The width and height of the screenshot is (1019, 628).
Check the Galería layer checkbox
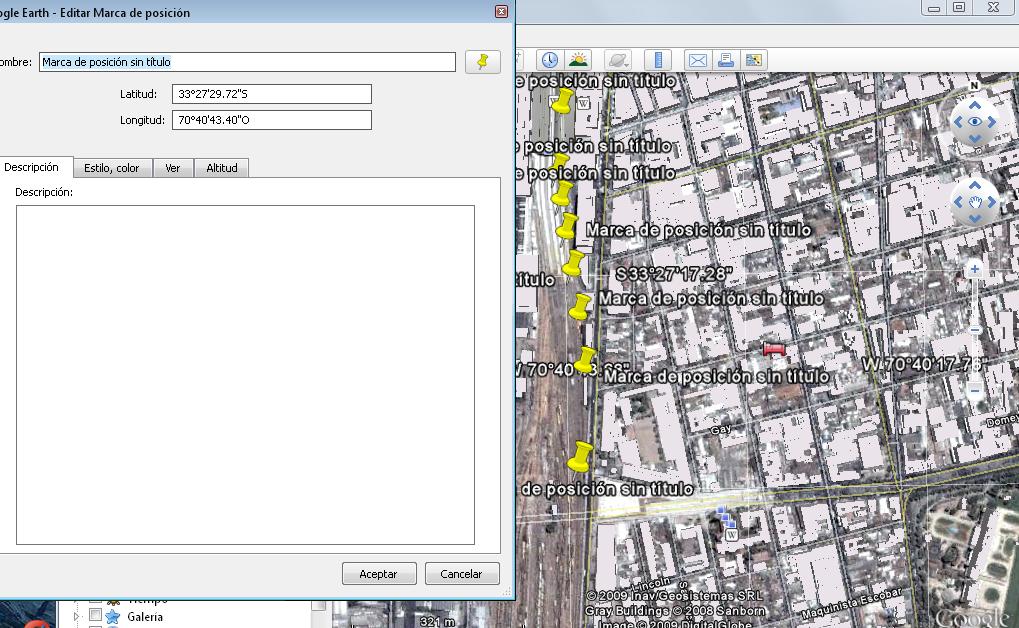click(x=96, y=616)
